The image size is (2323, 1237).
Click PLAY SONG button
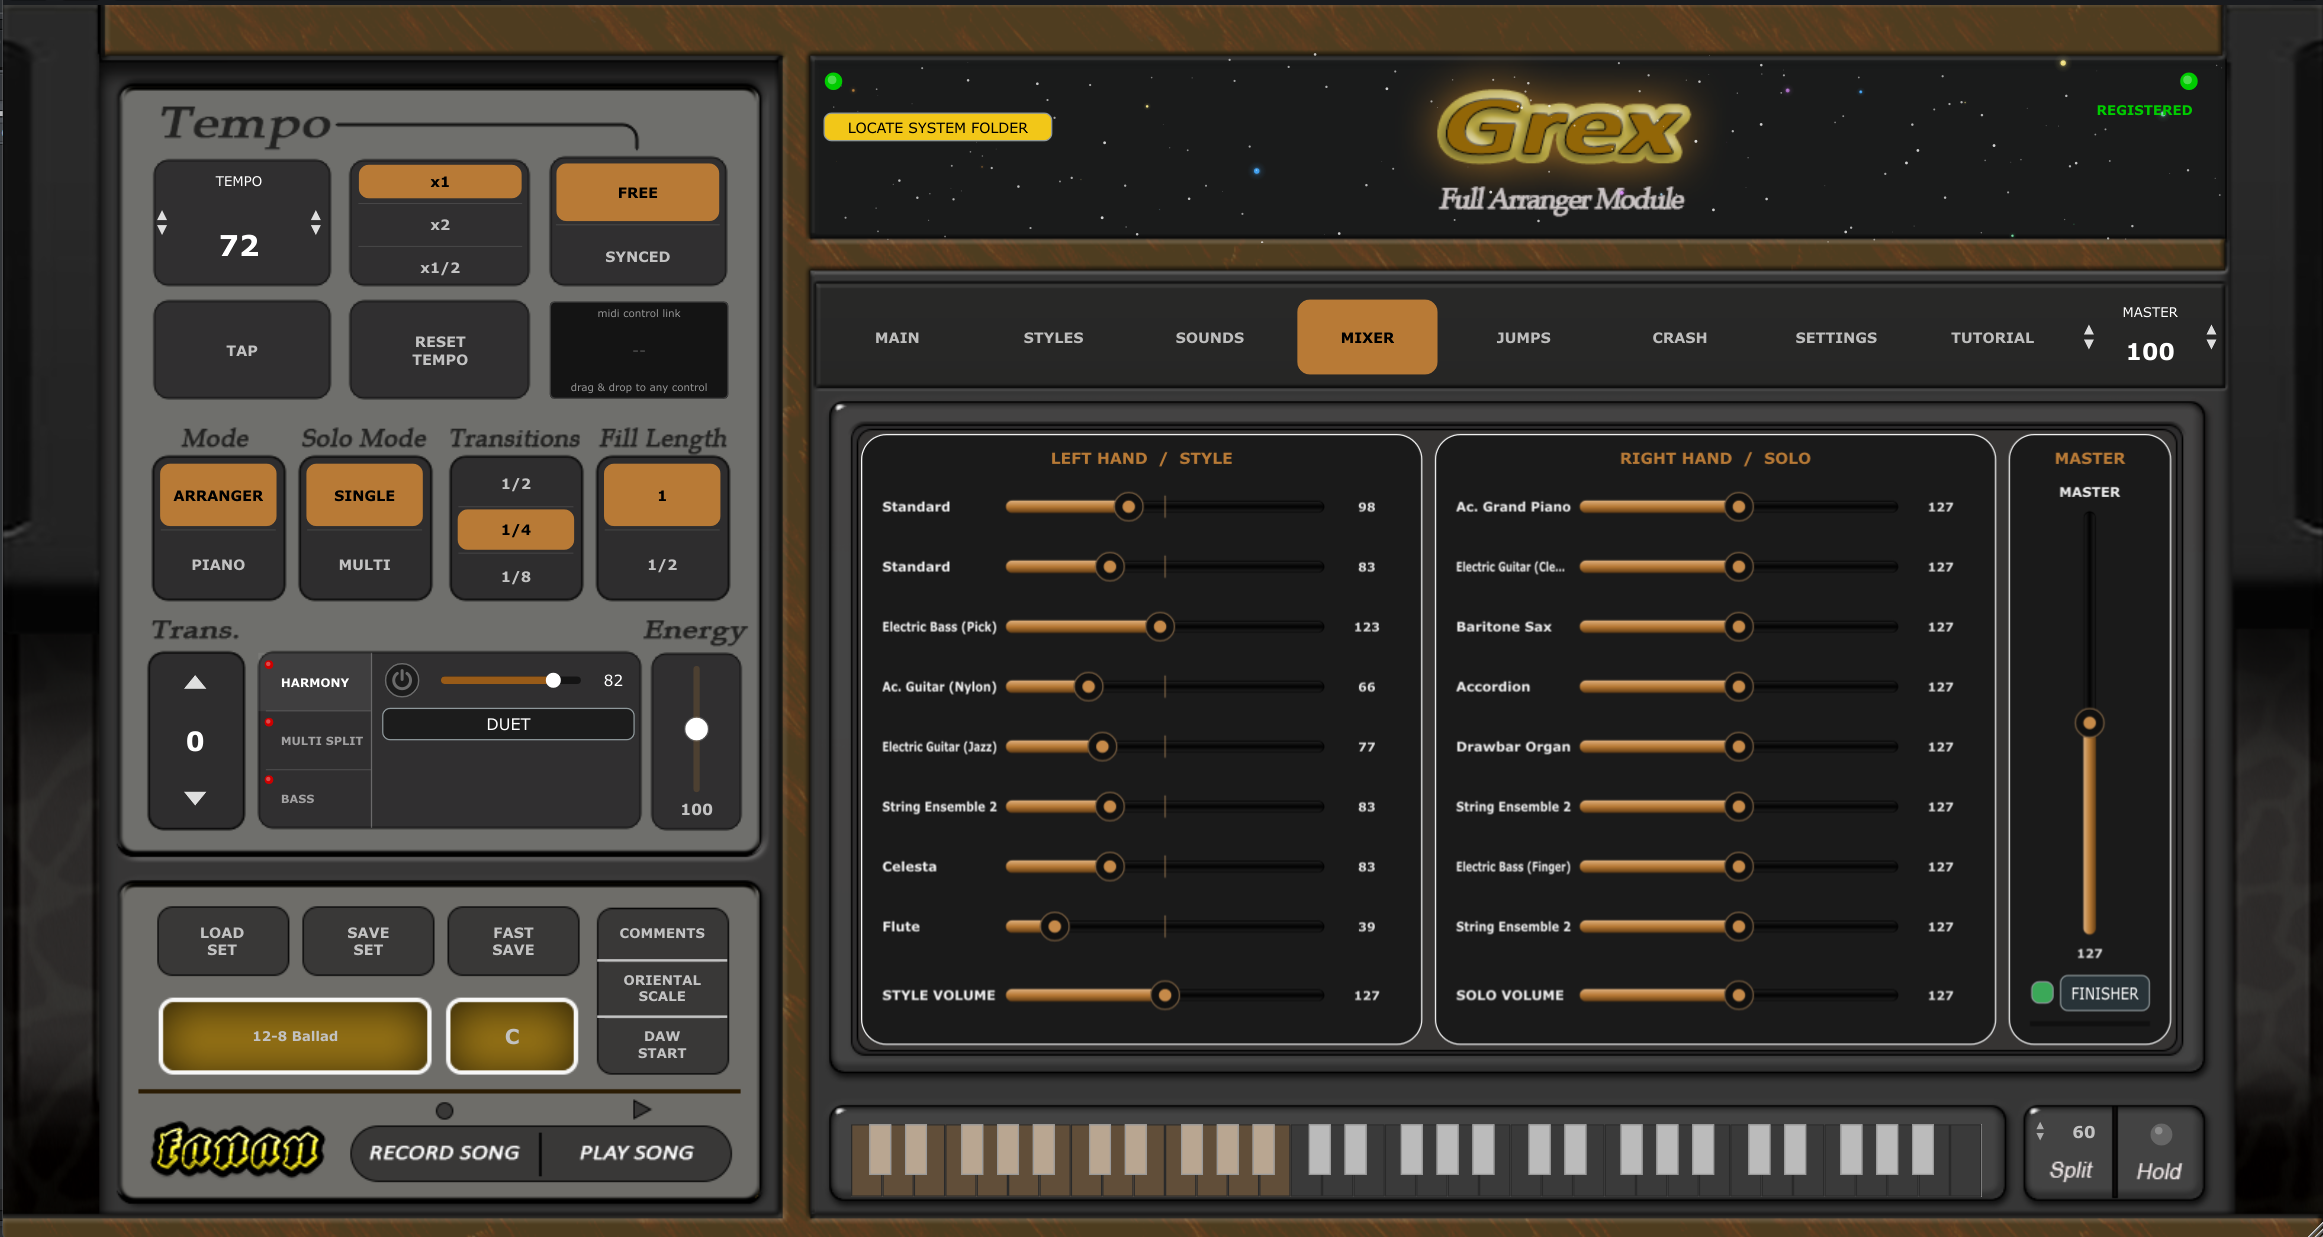[637, 1152]
